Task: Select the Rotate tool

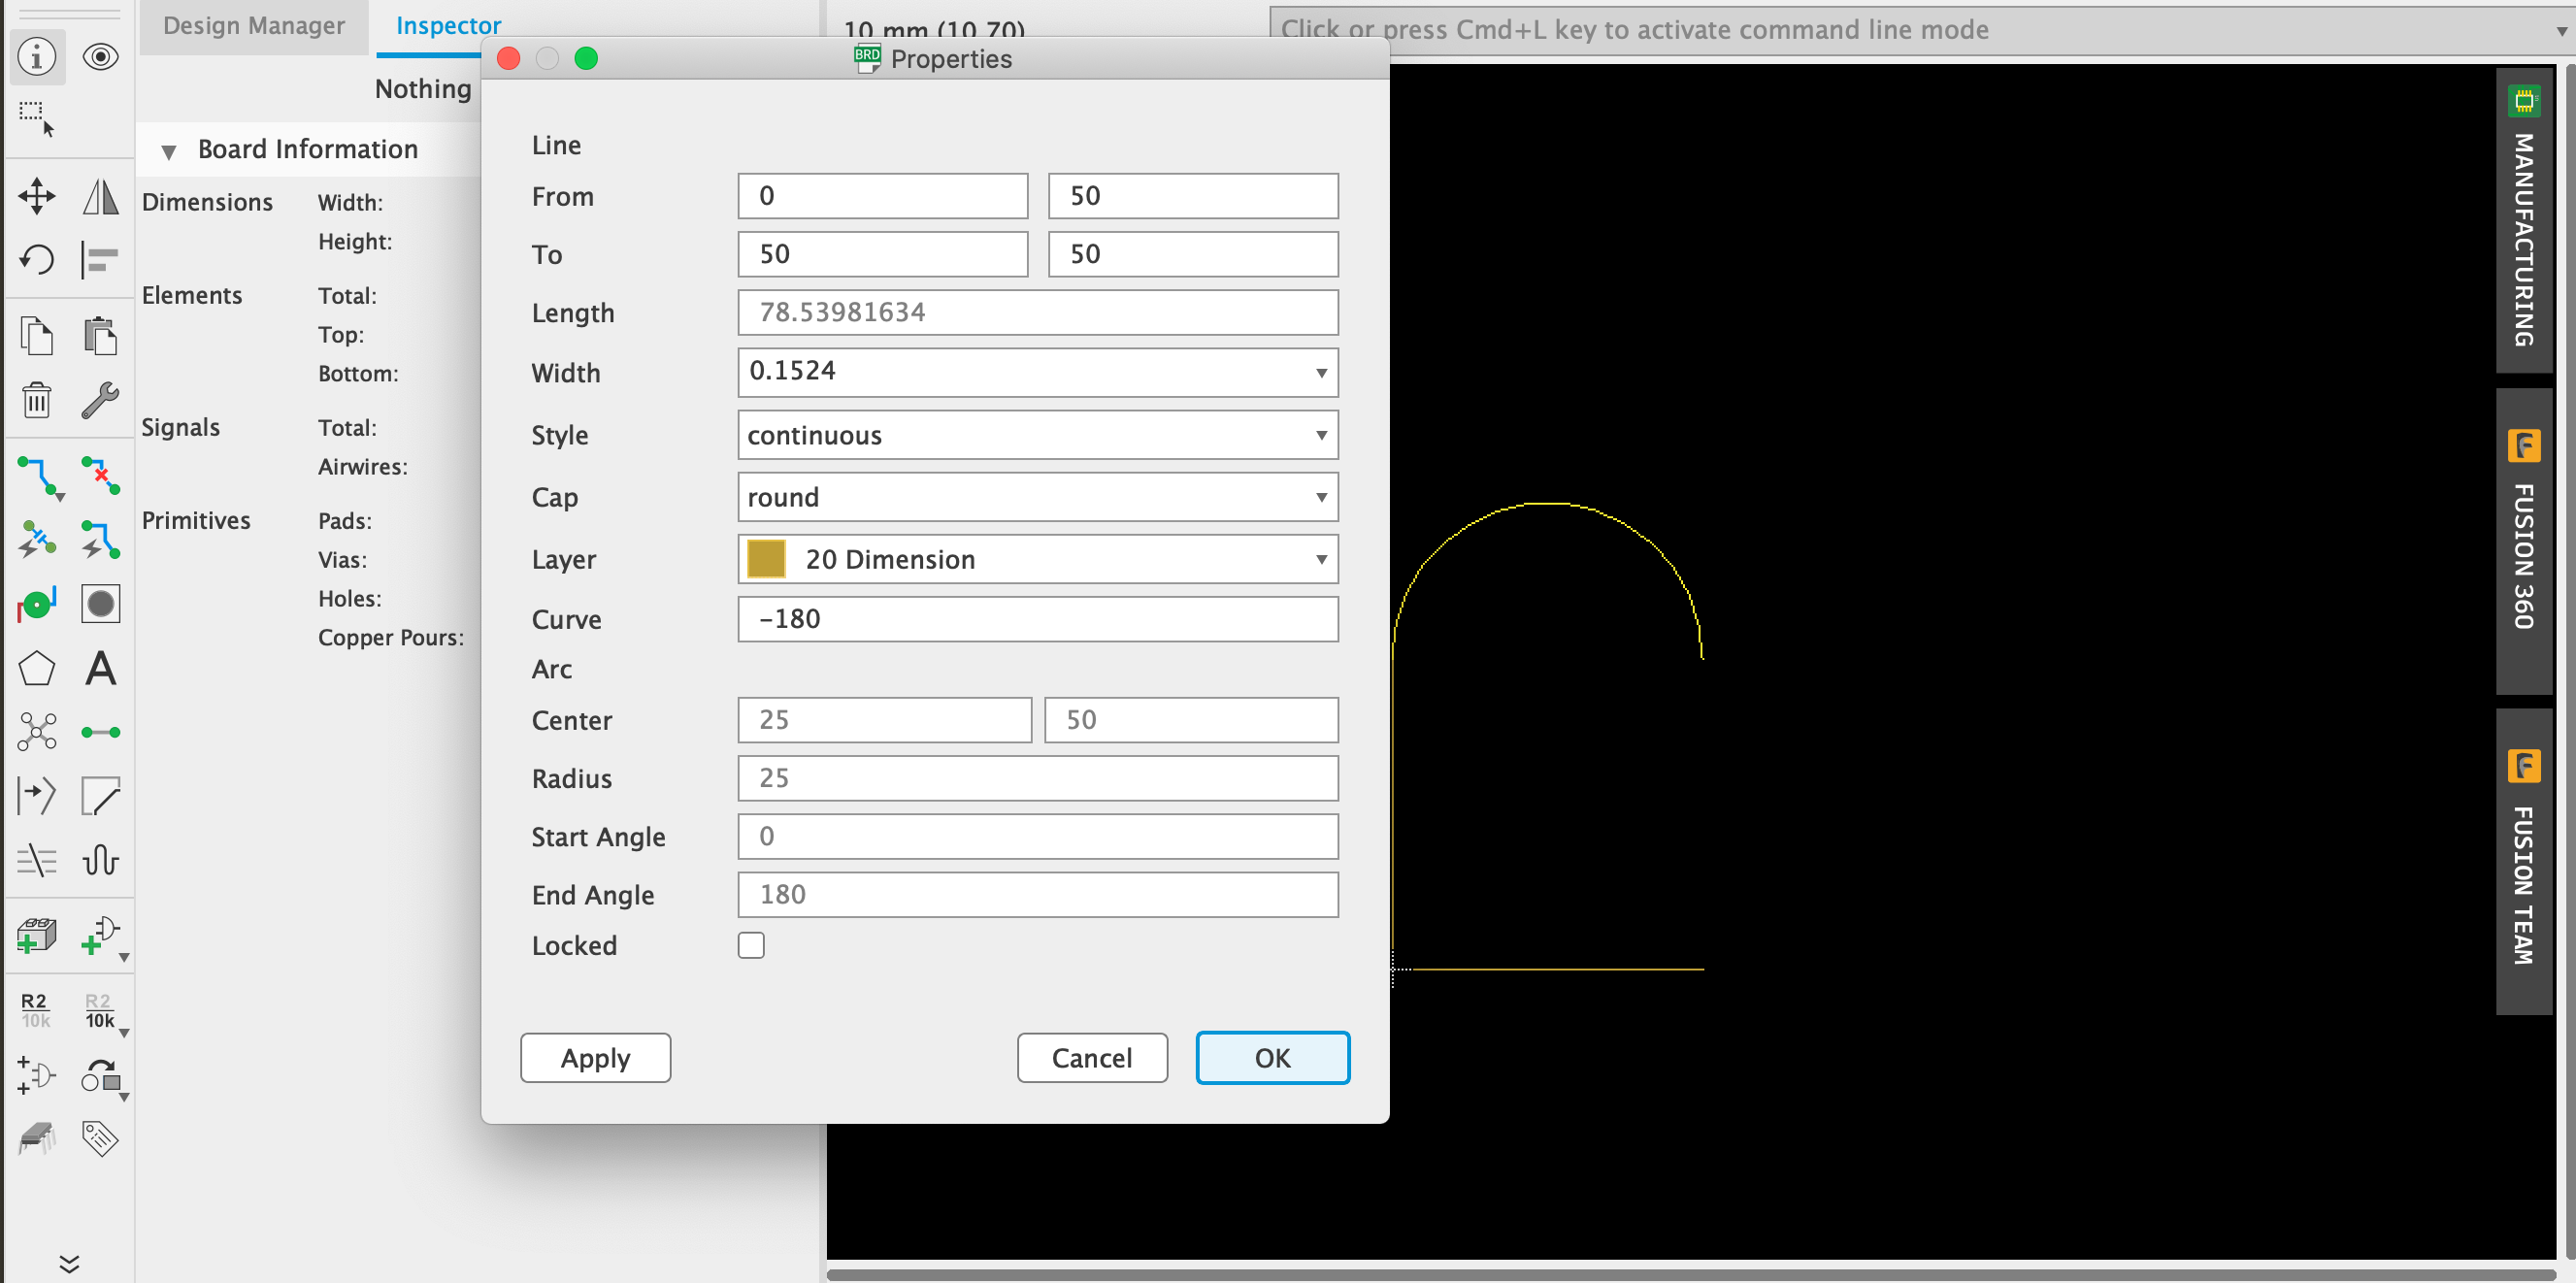Action: click(x=37, y=259)
